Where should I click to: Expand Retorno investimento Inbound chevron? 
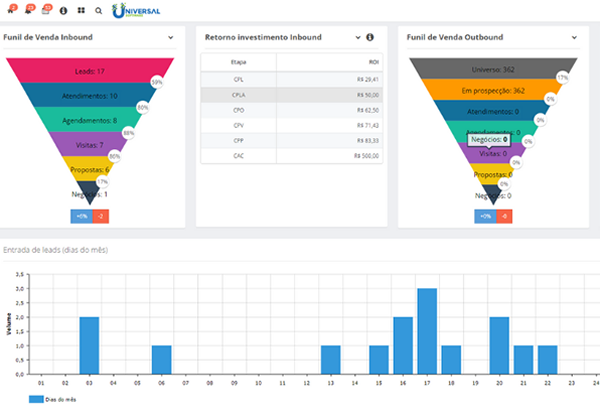358,37
